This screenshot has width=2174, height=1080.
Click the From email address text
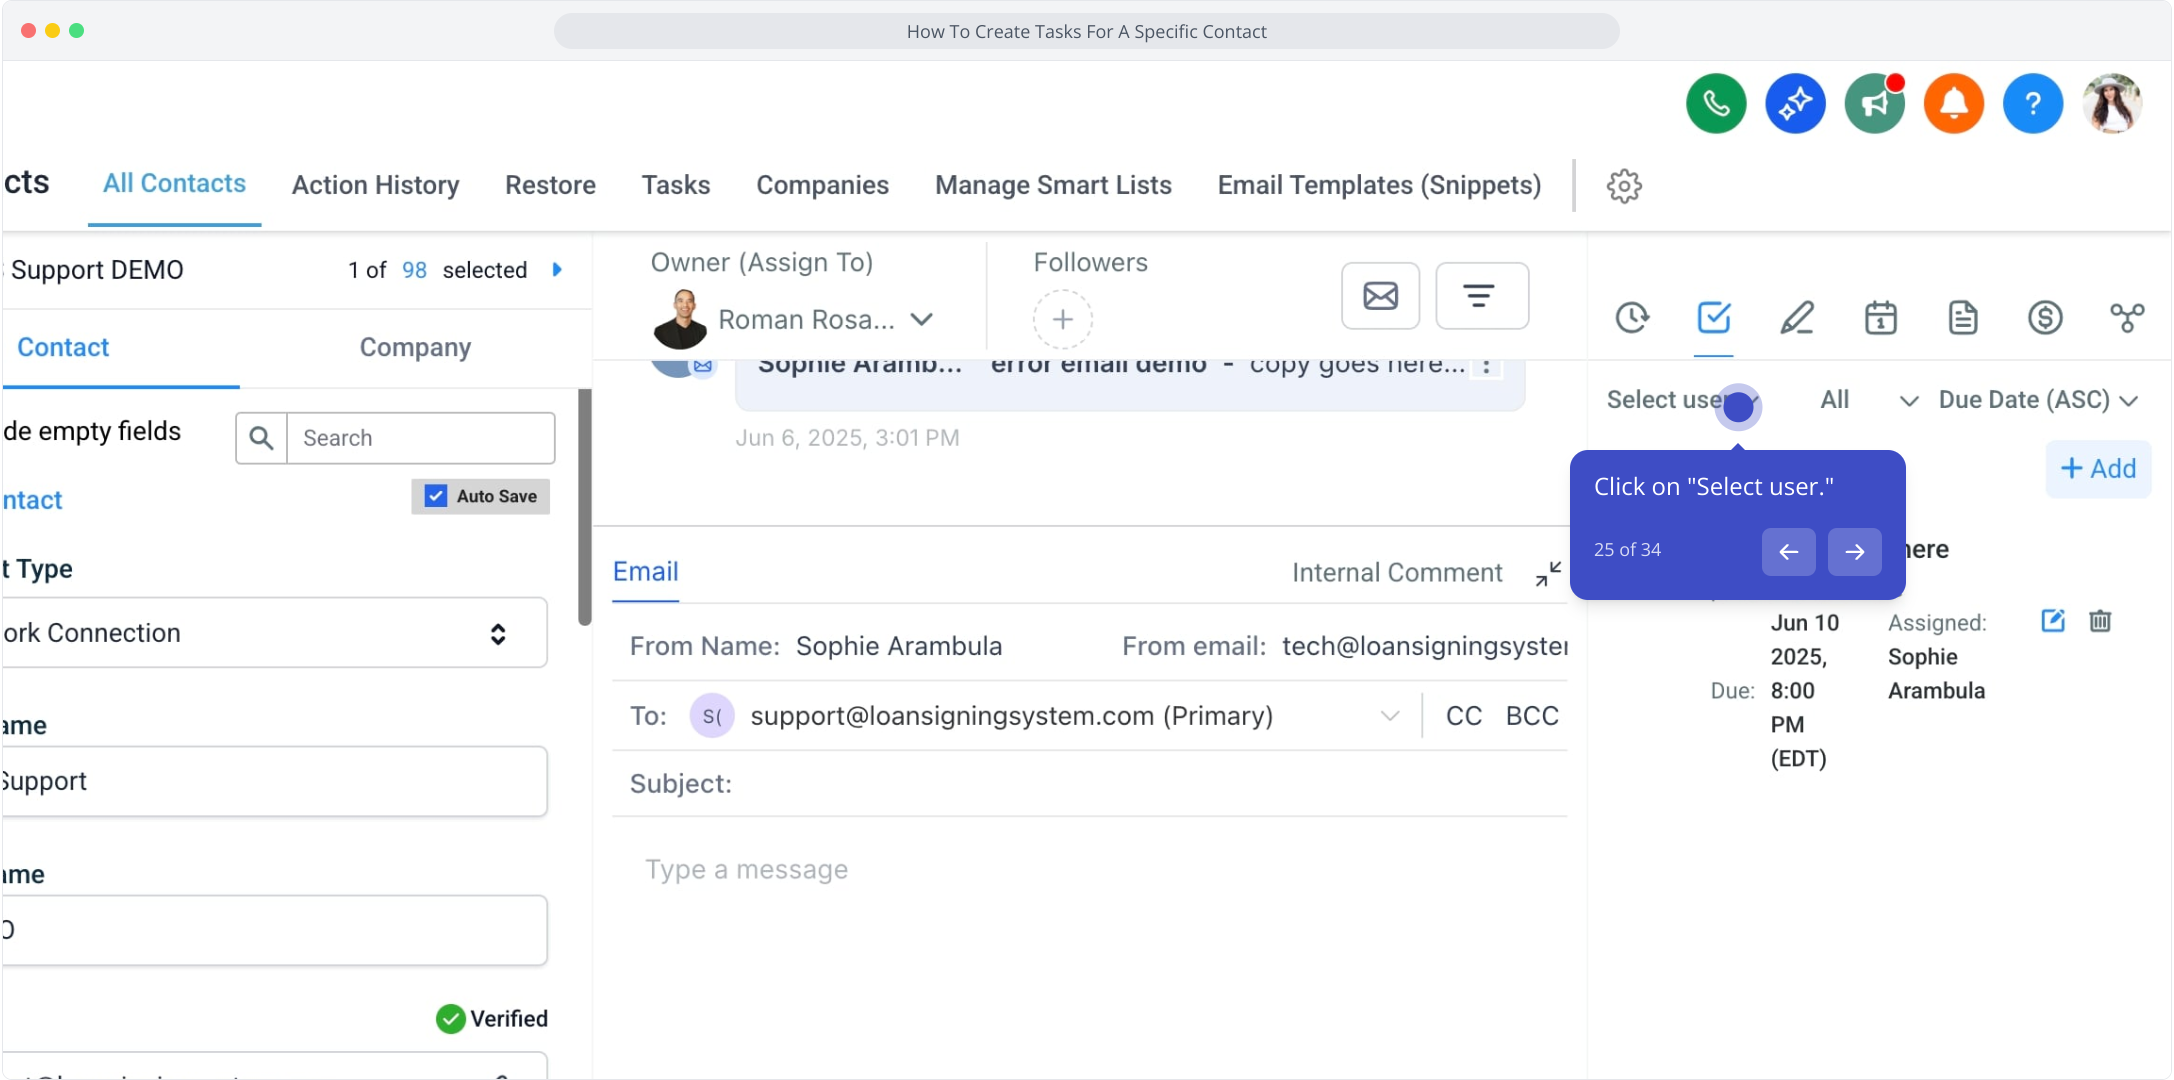[1425, 647]
